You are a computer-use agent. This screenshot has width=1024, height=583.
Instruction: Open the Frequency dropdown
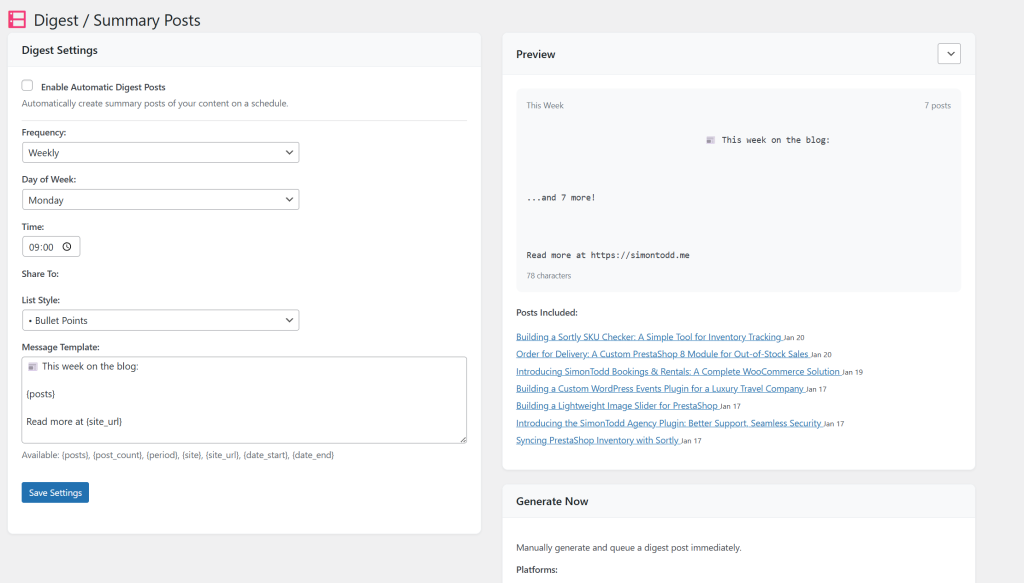coord(160,153)
